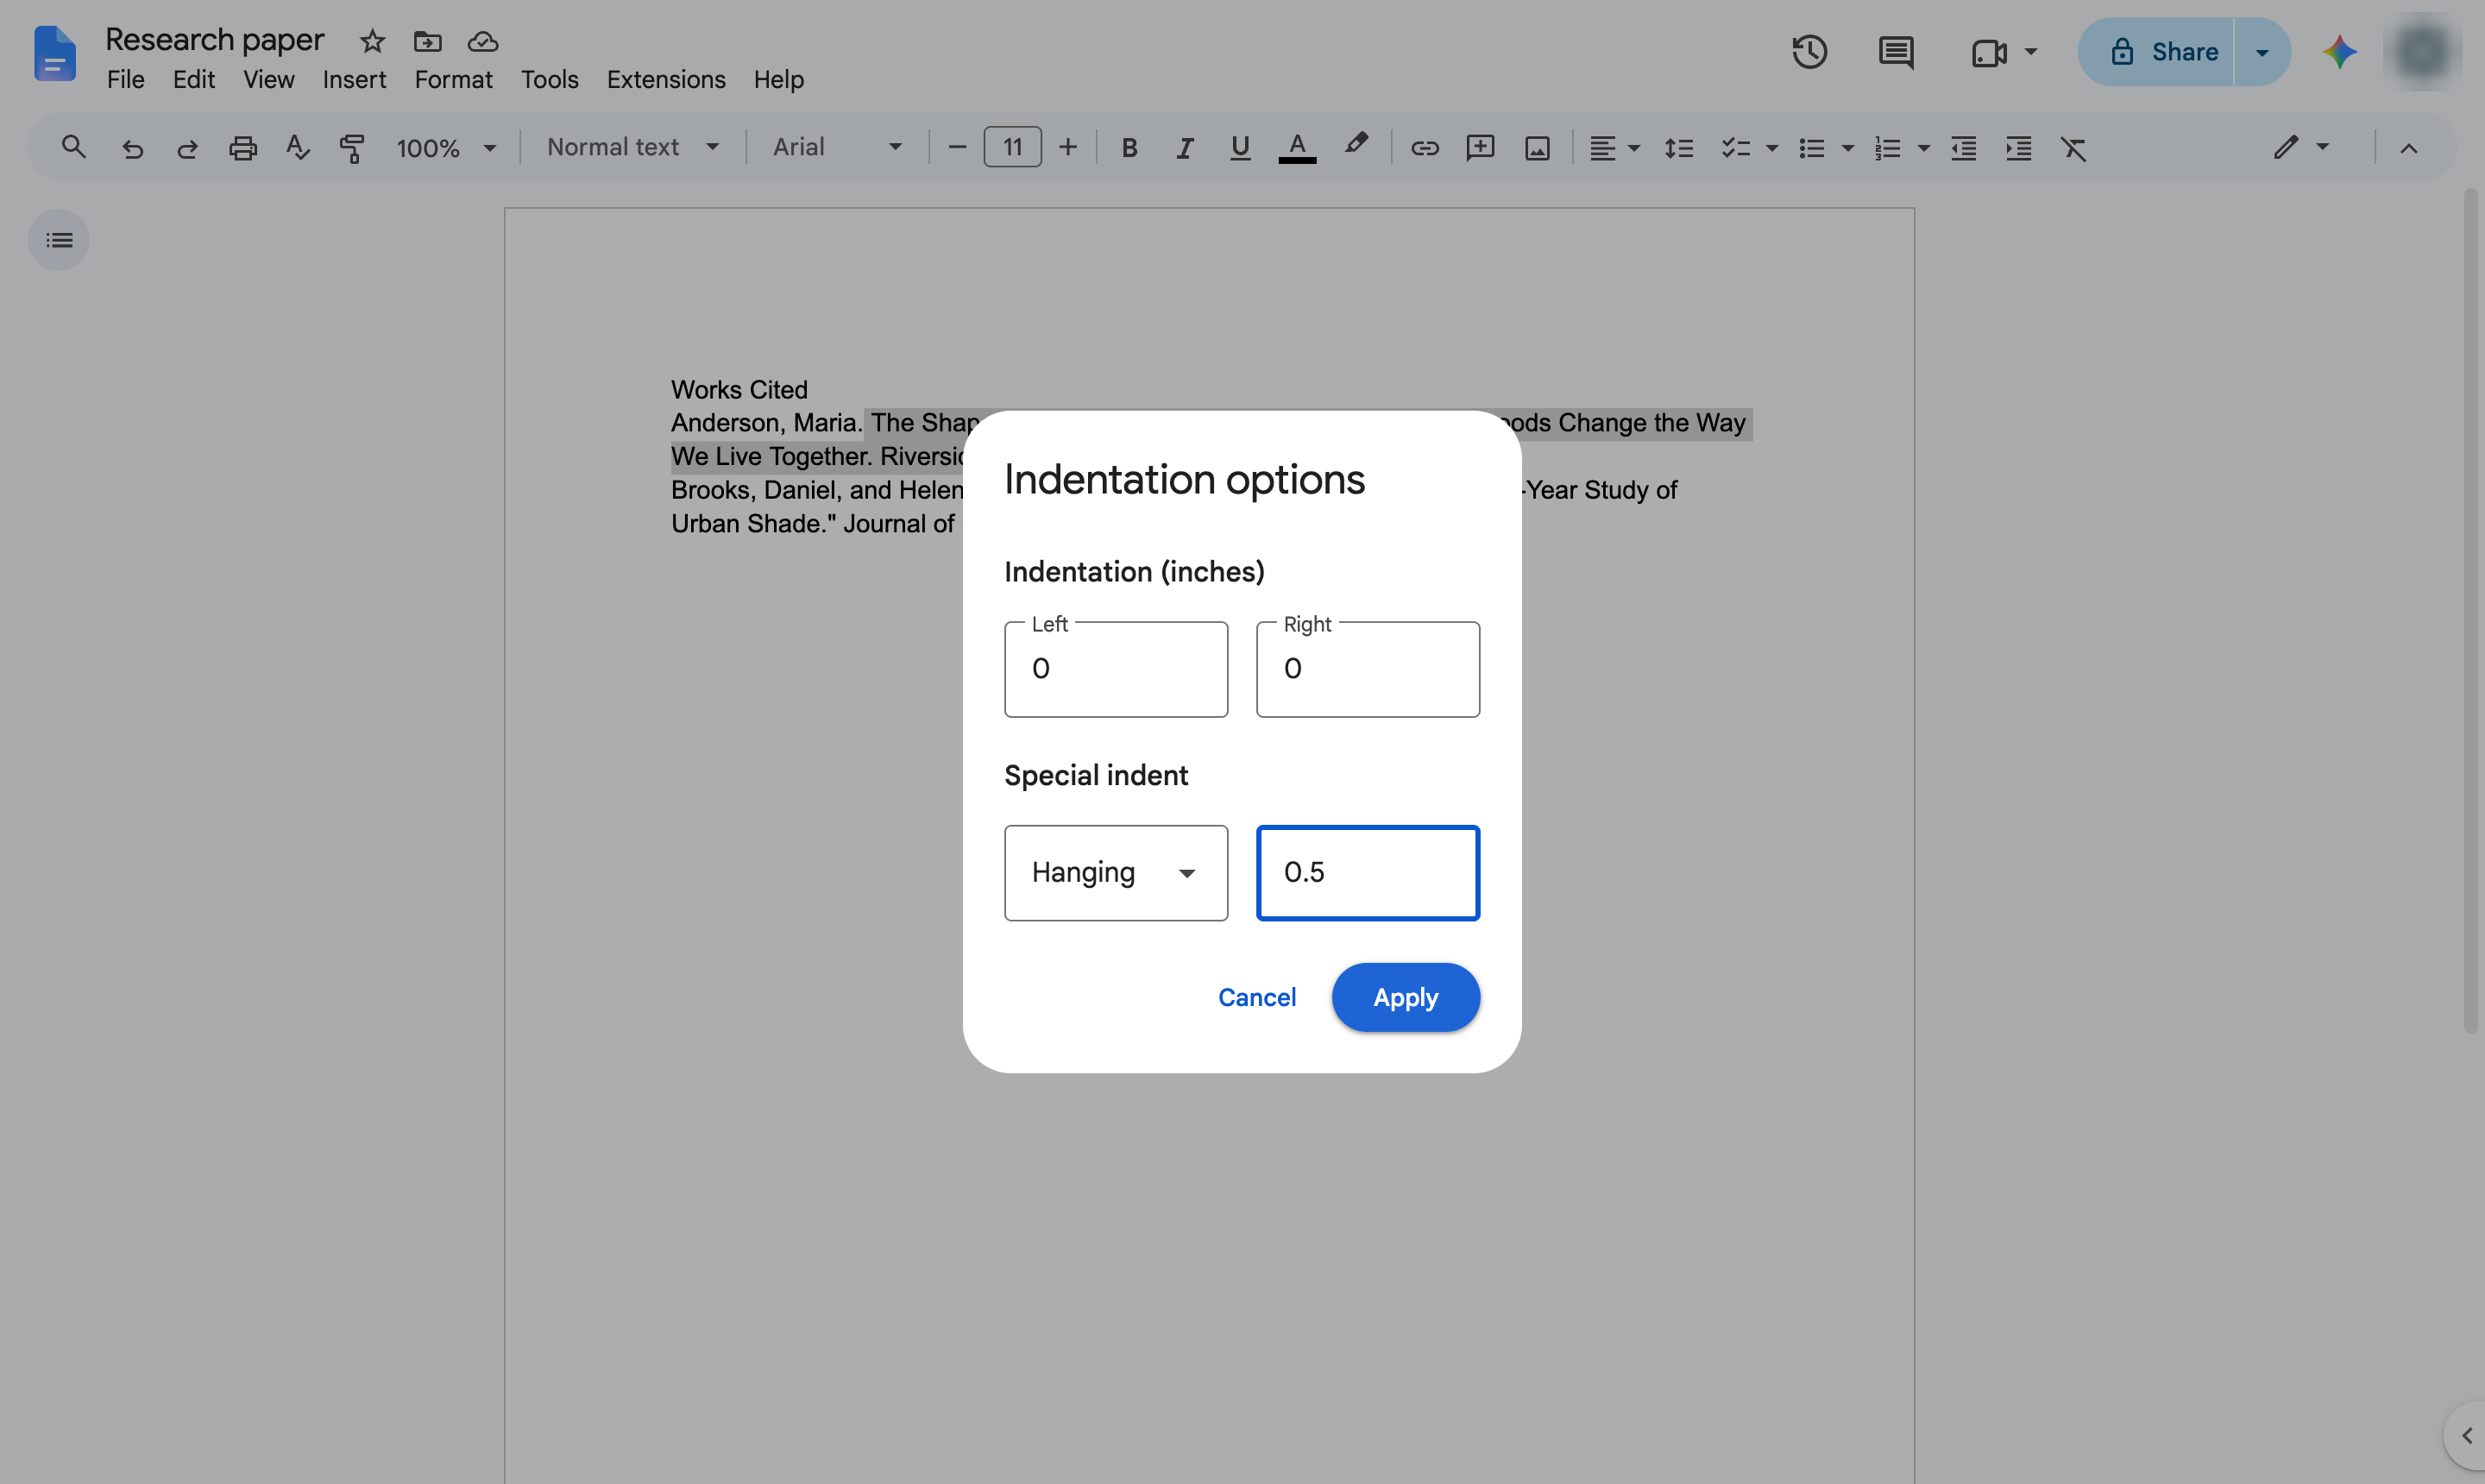Screen dimensions: 2485x1484
Task: Click Apply in Indentation options
Action: pyautogui.click(x=1405, y=997)
